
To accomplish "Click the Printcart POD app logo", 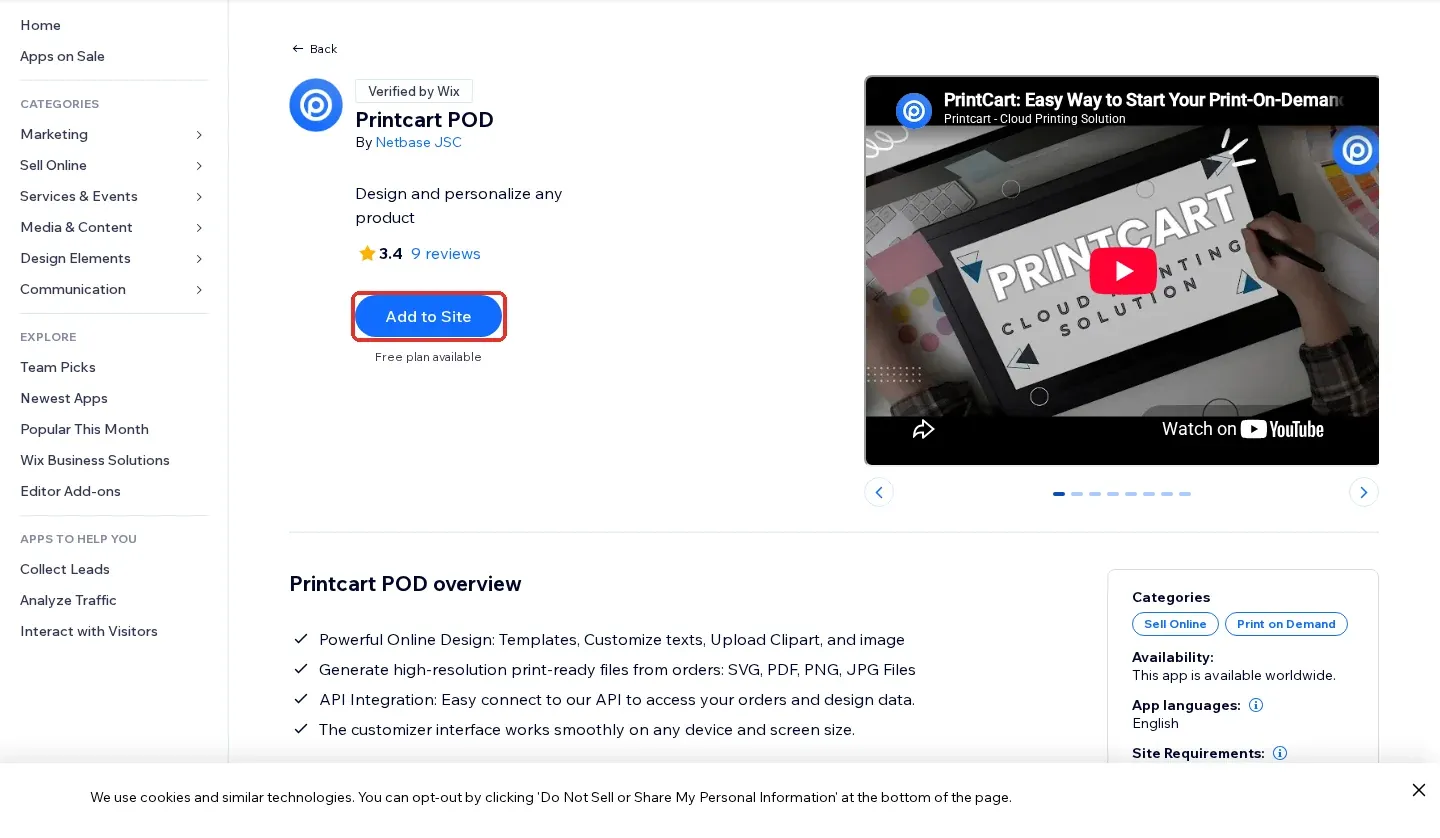I will (316, 105).
